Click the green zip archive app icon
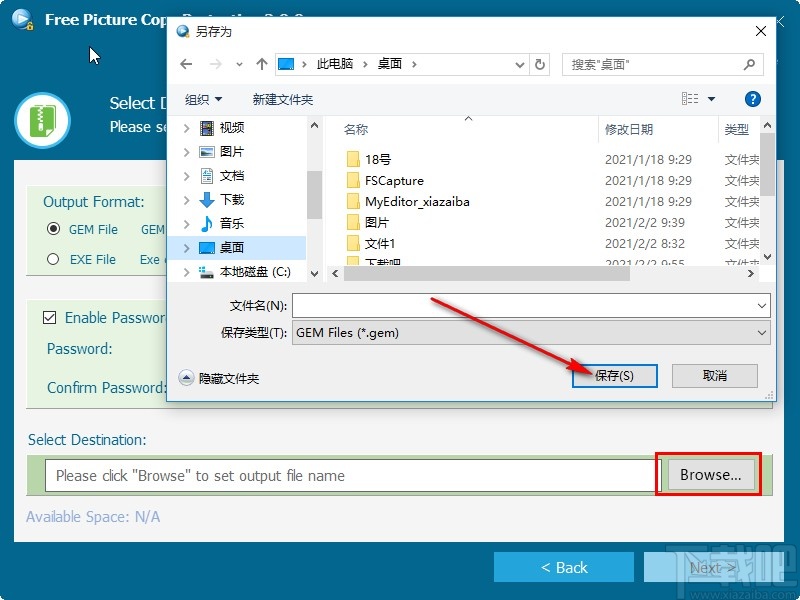Screen dimensions: 800x600 (x=42, y=121)
